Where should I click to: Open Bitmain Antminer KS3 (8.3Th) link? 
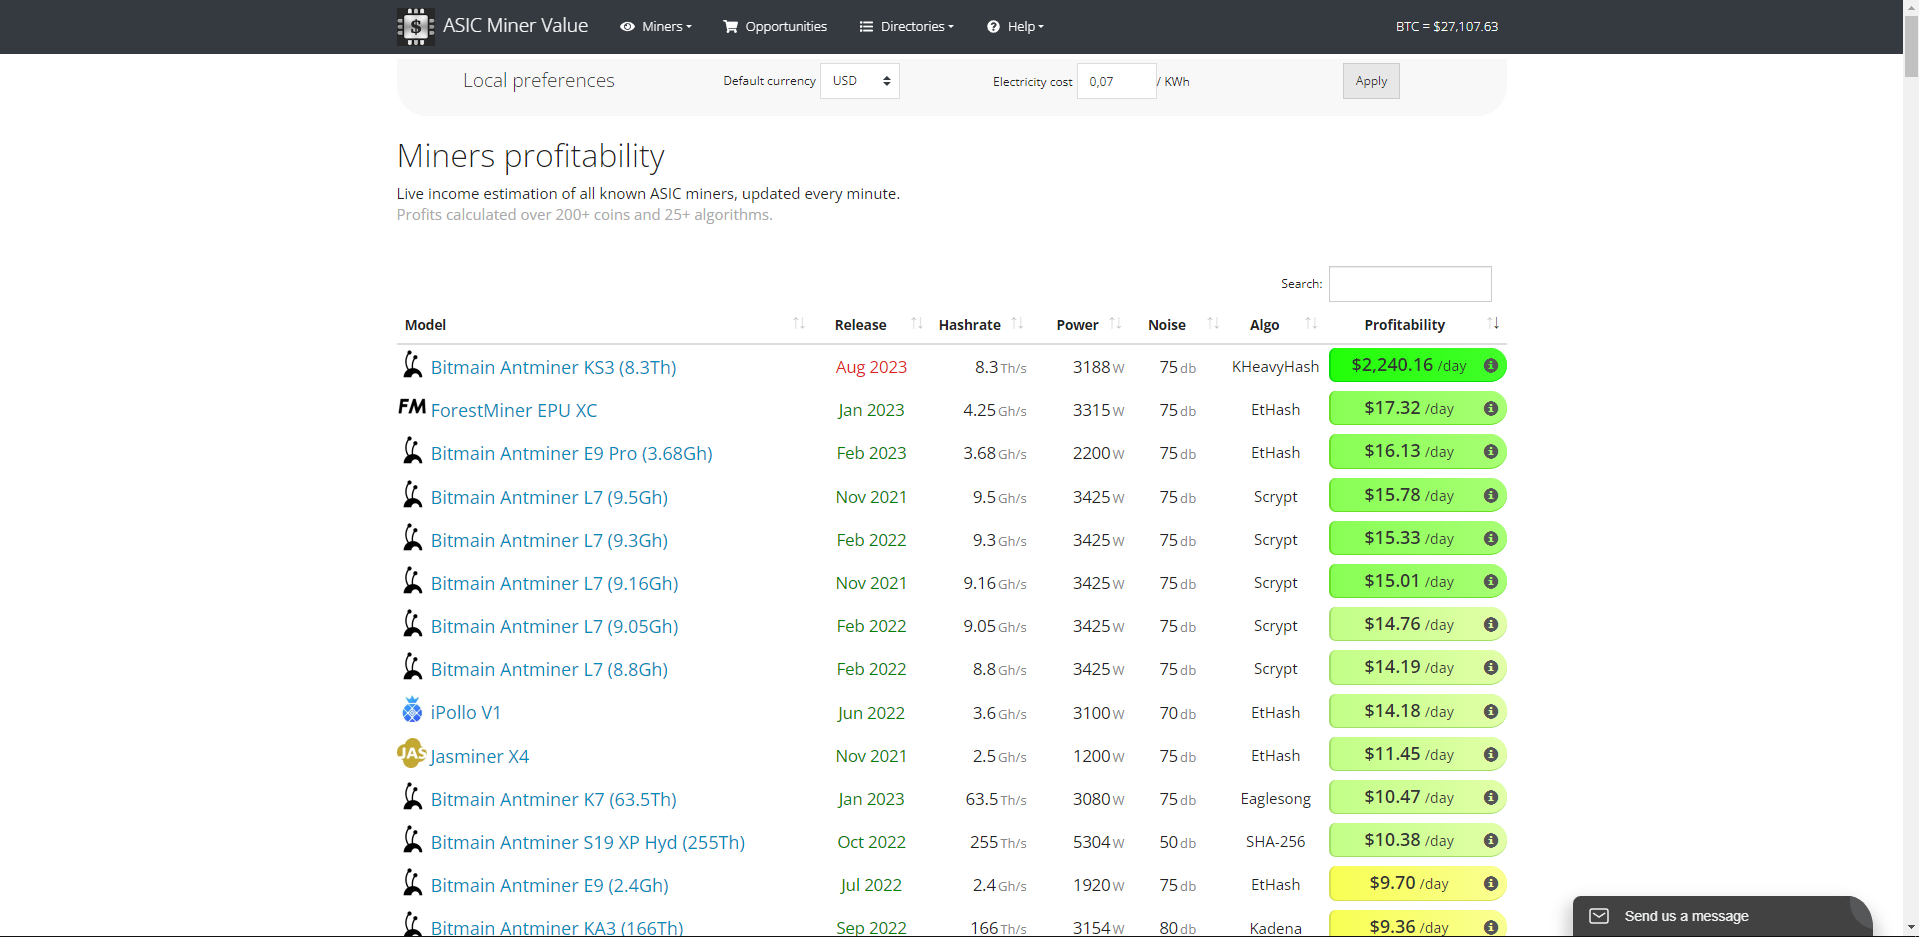click(x=553, y=367)
